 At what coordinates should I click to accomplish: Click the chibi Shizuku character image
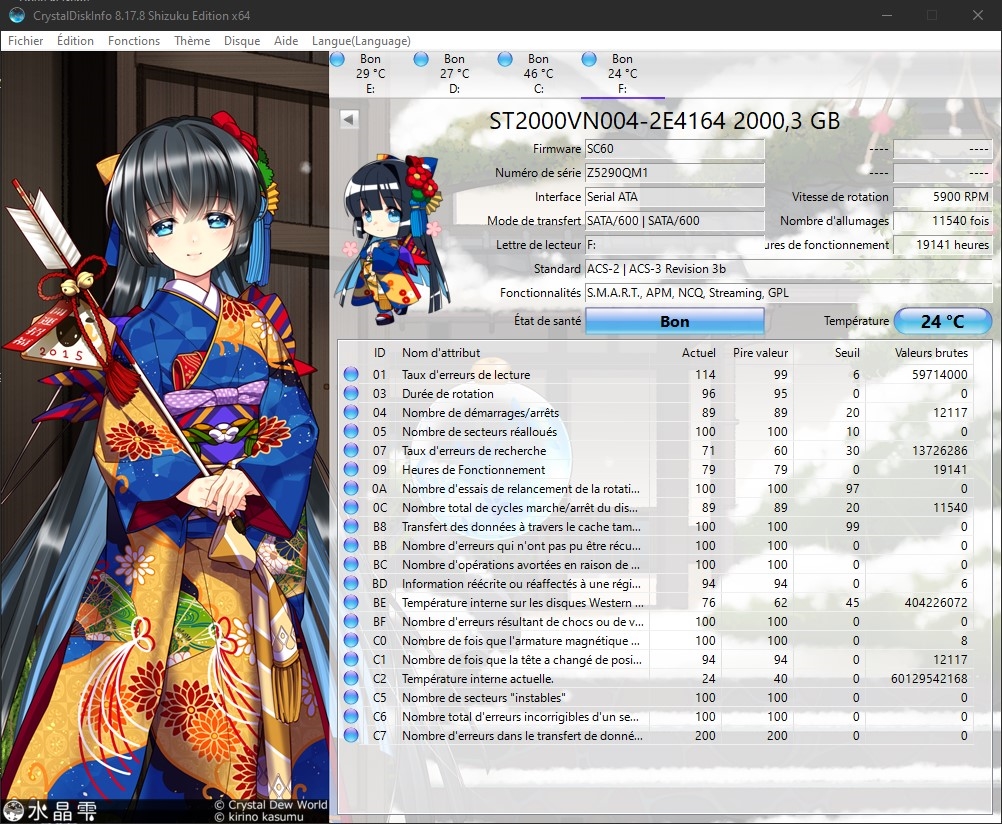pos(392,239)
